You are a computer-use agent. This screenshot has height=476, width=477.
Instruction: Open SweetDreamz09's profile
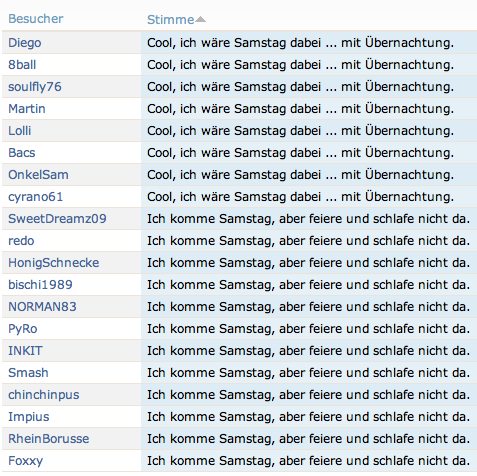coord(57,219)
